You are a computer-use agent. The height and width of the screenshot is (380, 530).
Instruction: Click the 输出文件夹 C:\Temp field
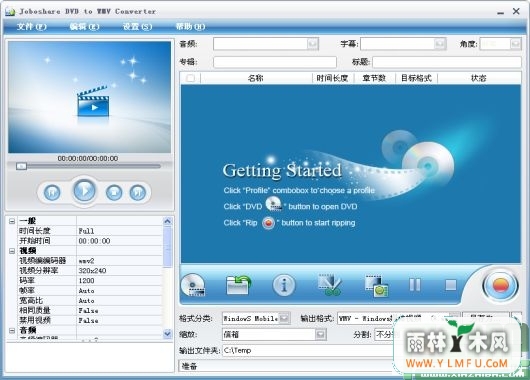click(x=308, y=350)
